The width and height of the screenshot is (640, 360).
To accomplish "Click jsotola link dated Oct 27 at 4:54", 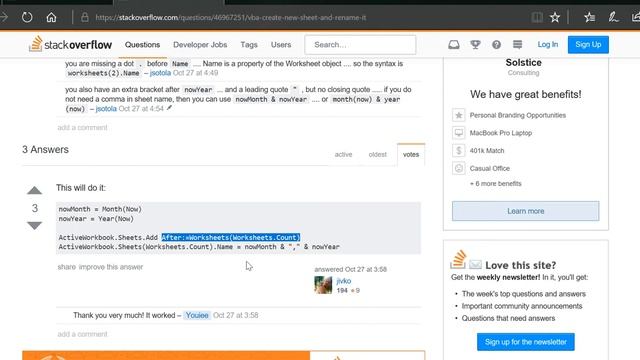I will click(106, 109).
